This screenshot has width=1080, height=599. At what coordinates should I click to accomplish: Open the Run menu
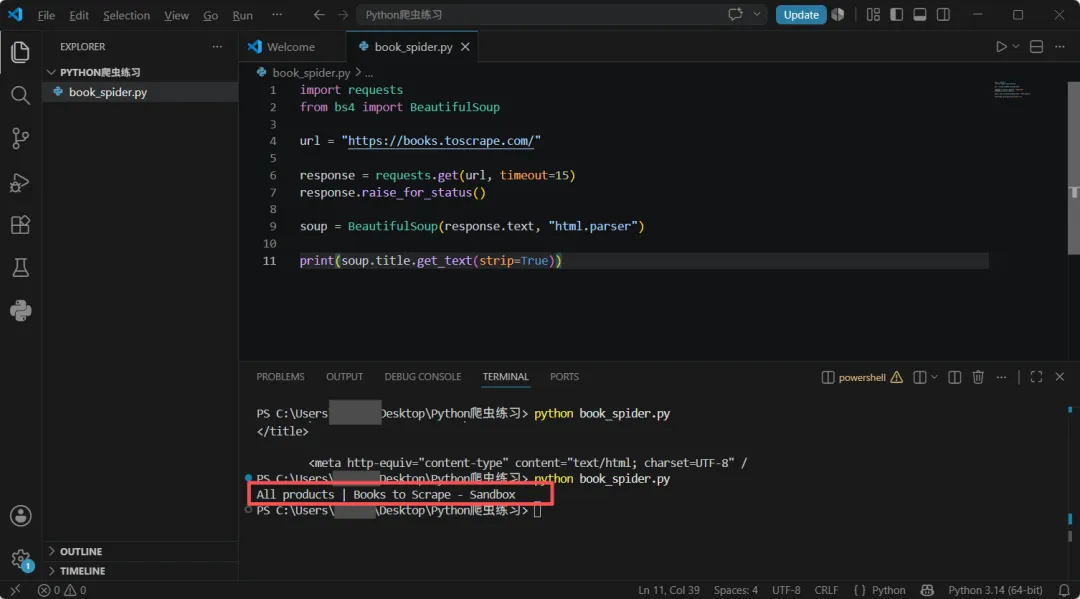tap(242, 15)
